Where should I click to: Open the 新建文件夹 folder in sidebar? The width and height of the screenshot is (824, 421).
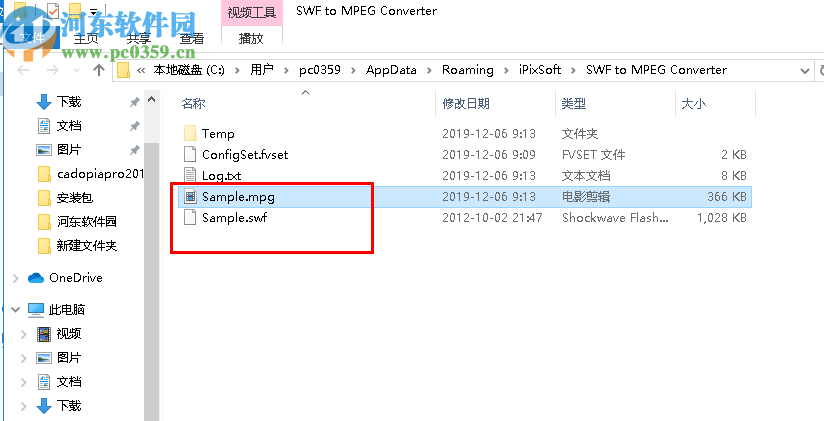pos(86,245)
